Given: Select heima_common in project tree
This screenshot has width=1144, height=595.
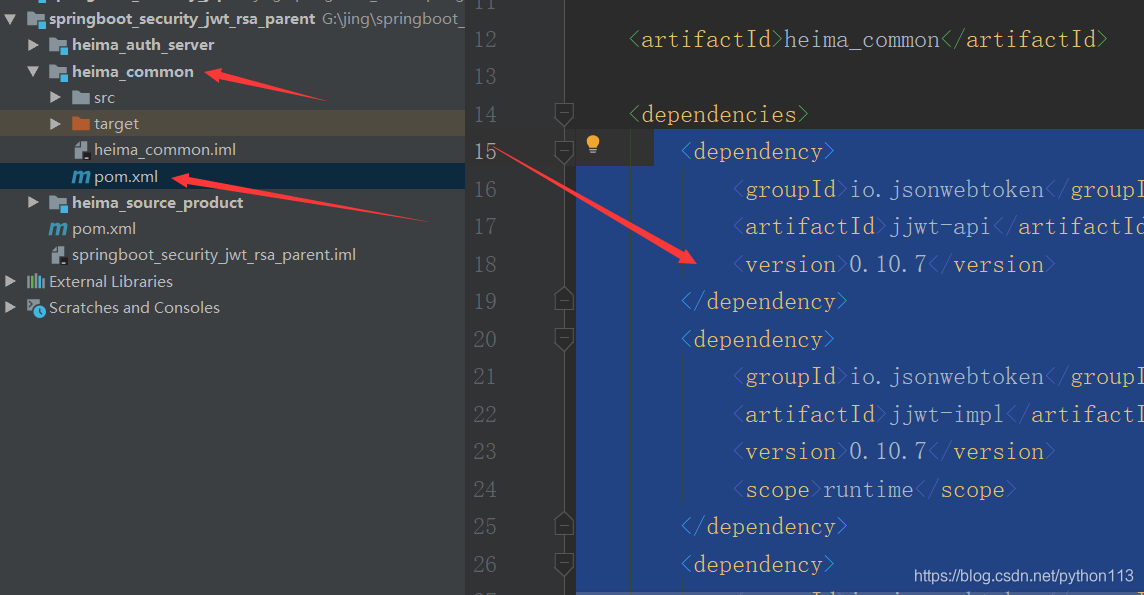Looking at the screenshot, I should point(133,71).
